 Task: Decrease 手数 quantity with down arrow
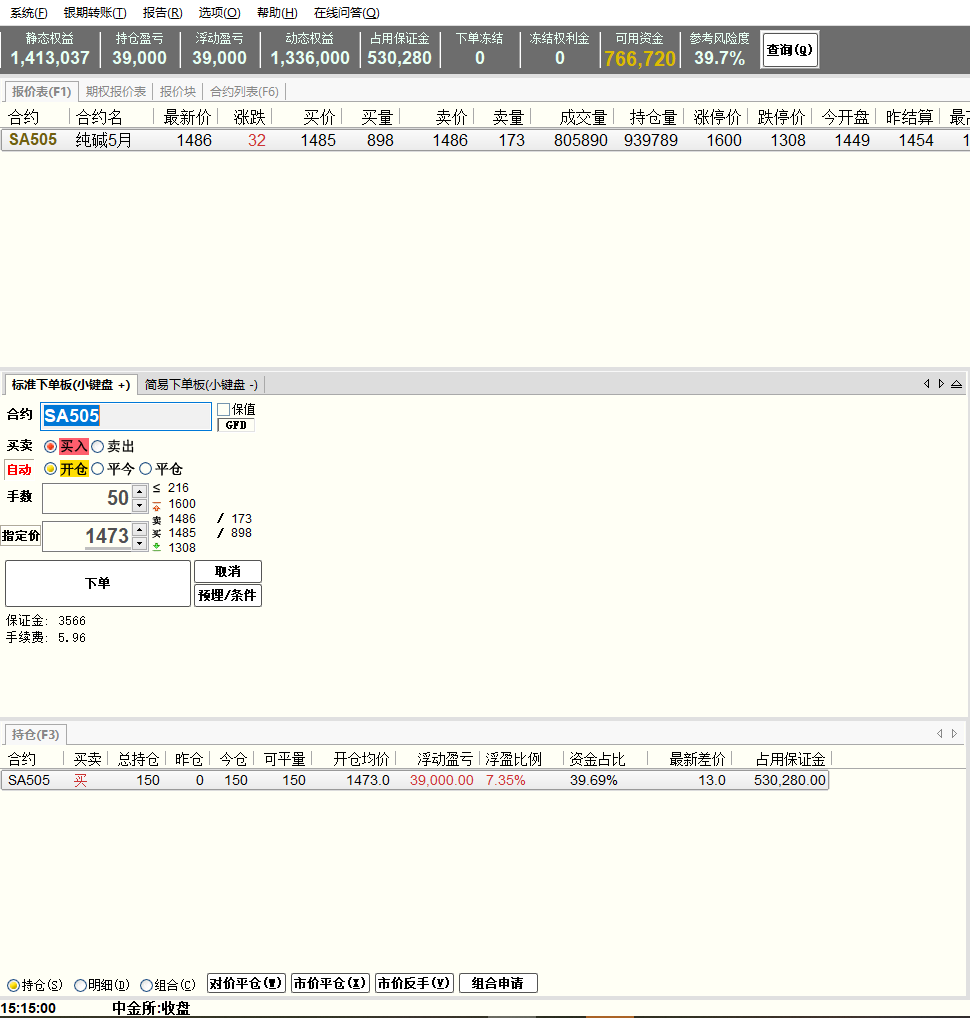140,505
